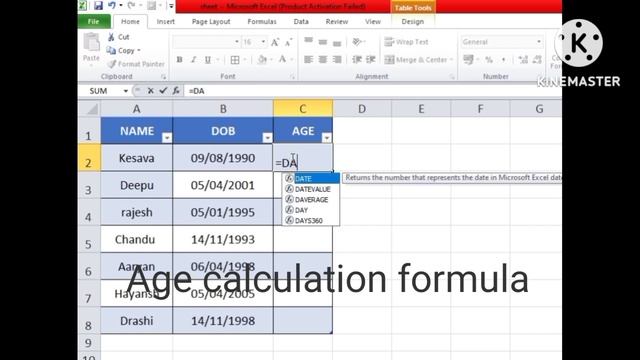The image size is (640, 360).
Task: Click the Insert Function fx icon
Action: [176, 91]
